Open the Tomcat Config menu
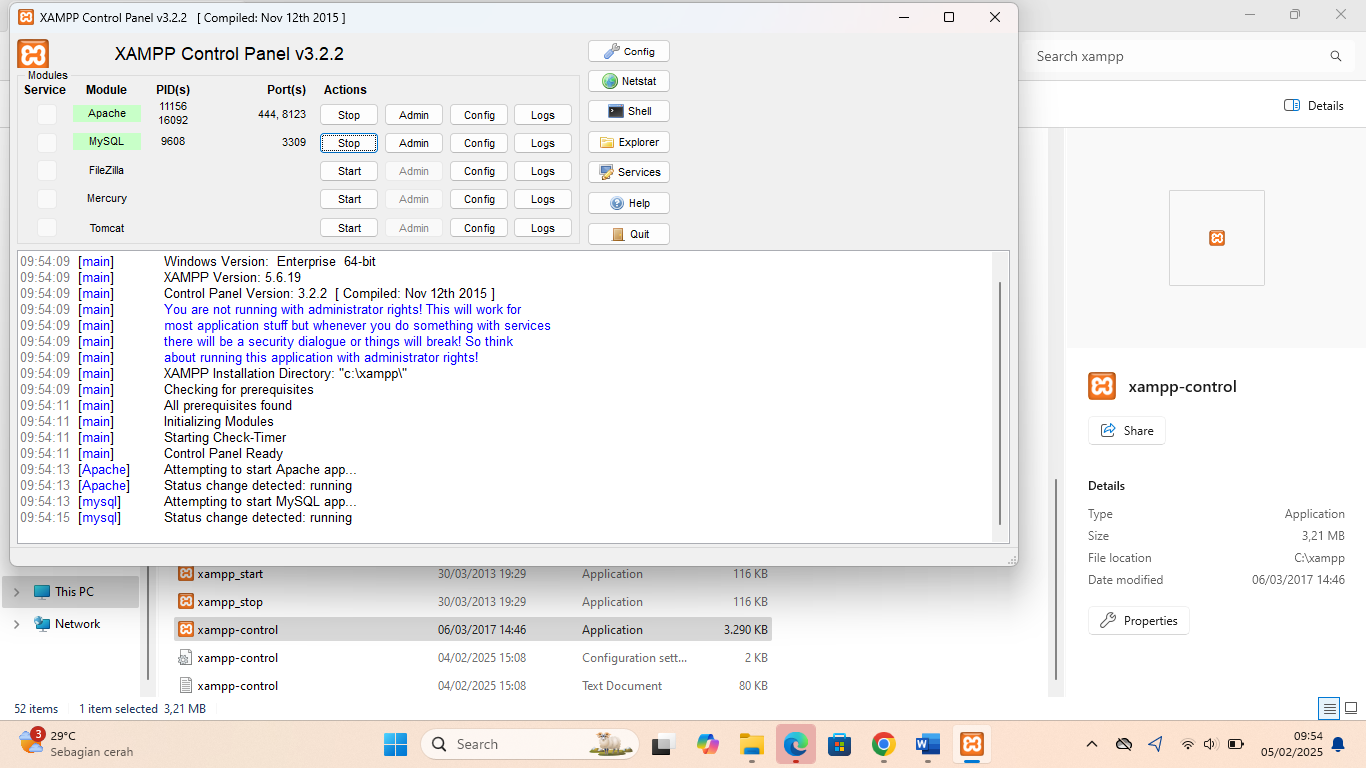The width and height of the screenshot is (1366, 768). [x=479, y=228]
